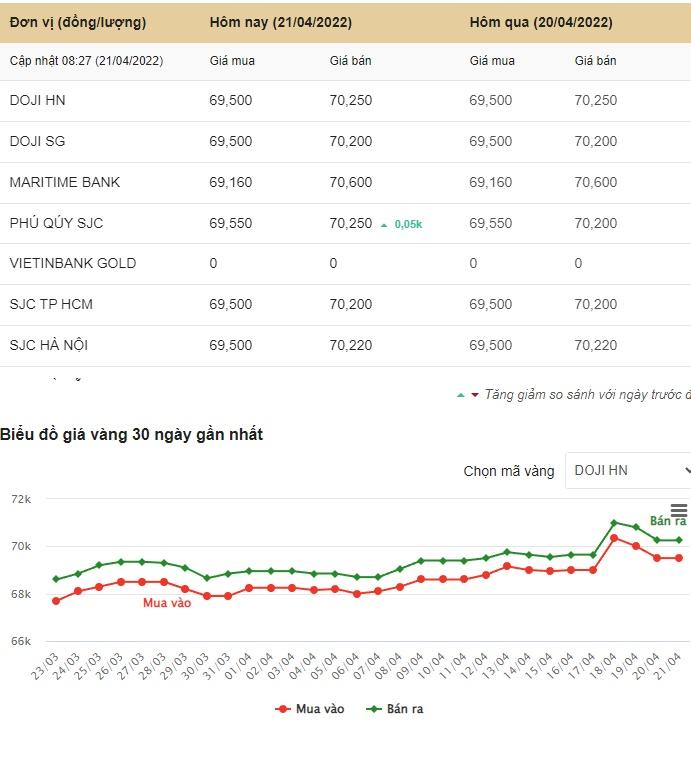
Task: Select the PHÚ QUÝ SJC row name
Action: (56, 223)
